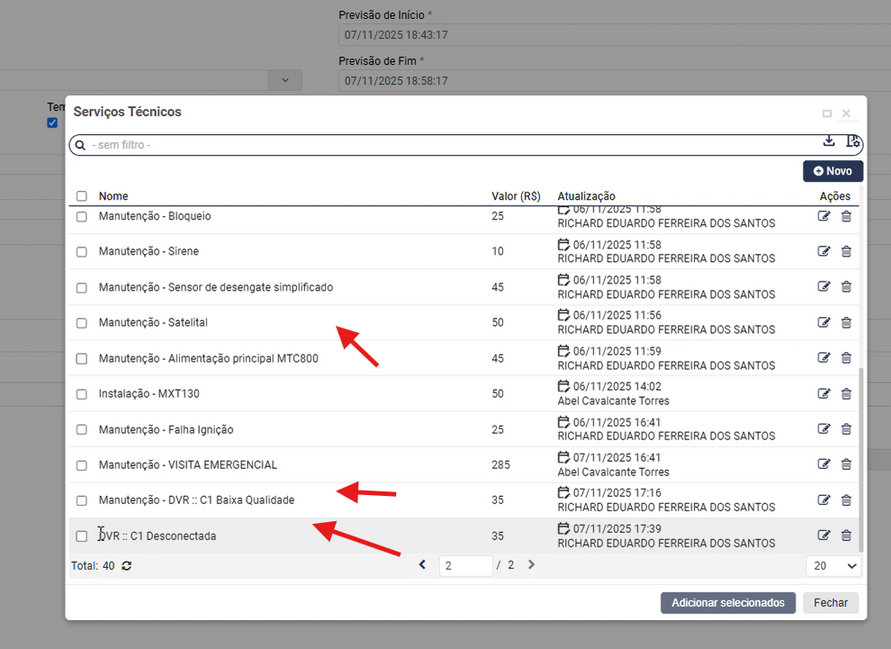
Task: Sort by the Nome column header
Action: click(113, 196)
